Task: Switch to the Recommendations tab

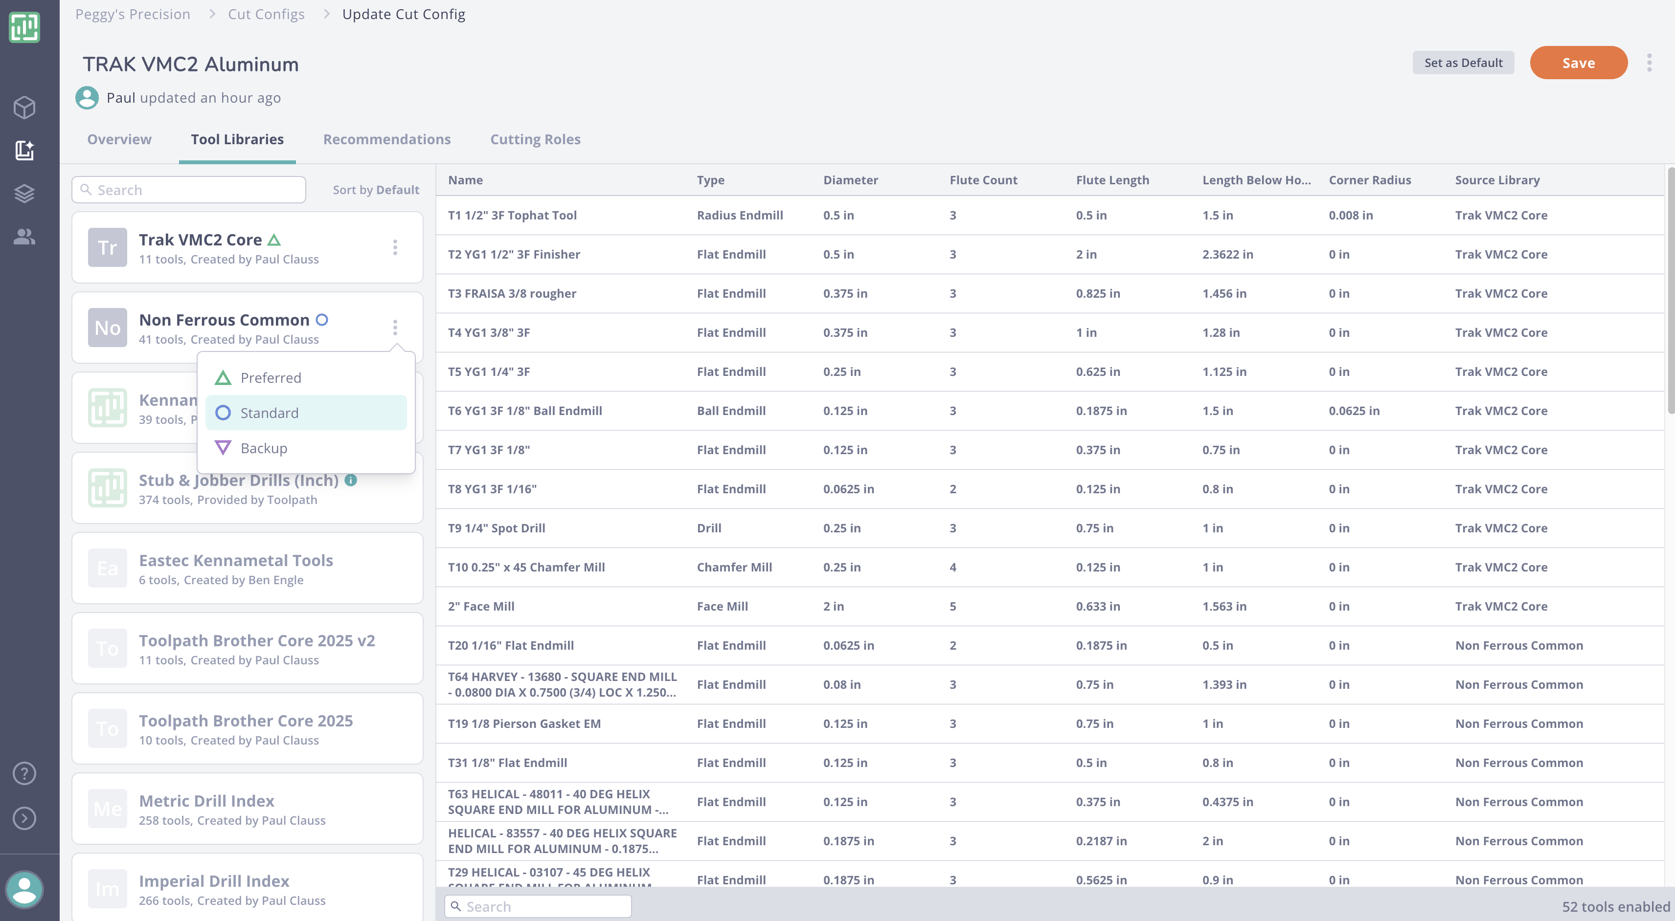Action: tap(387, 139)
